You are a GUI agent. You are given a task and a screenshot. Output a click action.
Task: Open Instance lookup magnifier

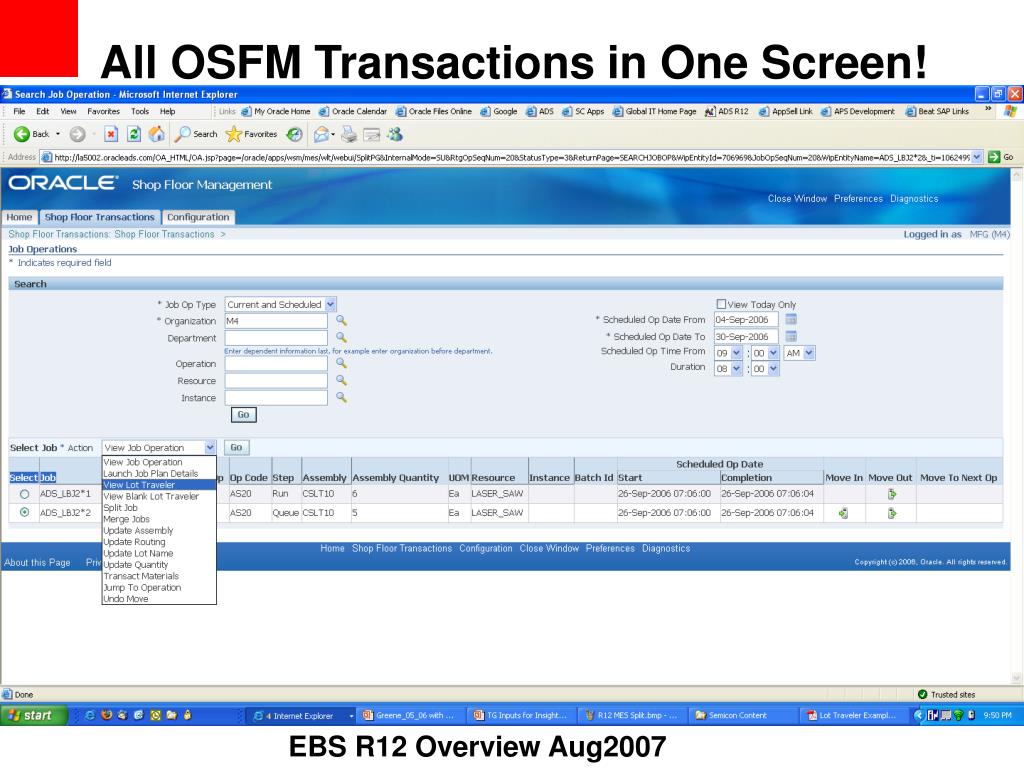pos(341,397)
